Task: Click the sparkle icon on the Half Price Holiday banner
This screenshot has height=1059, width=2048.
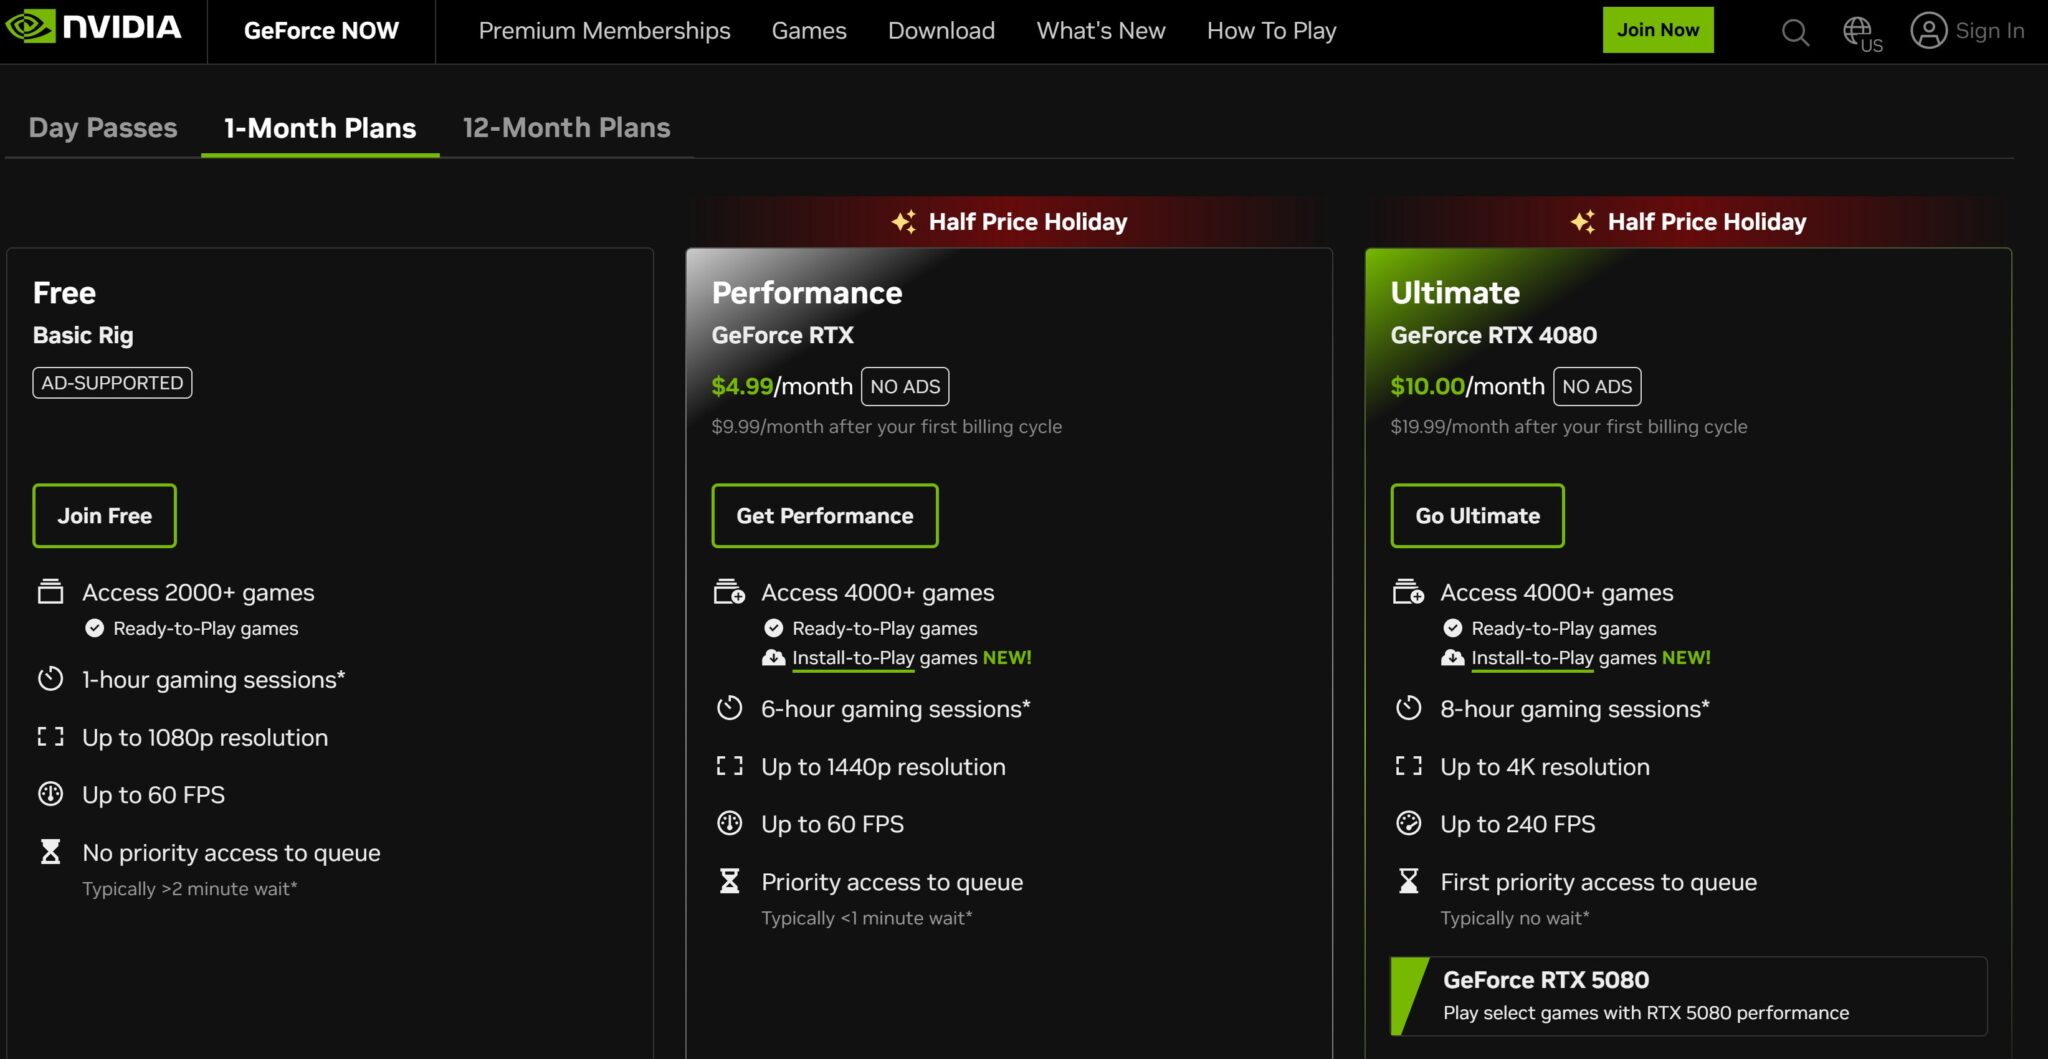Action: (x=905, y=222)
